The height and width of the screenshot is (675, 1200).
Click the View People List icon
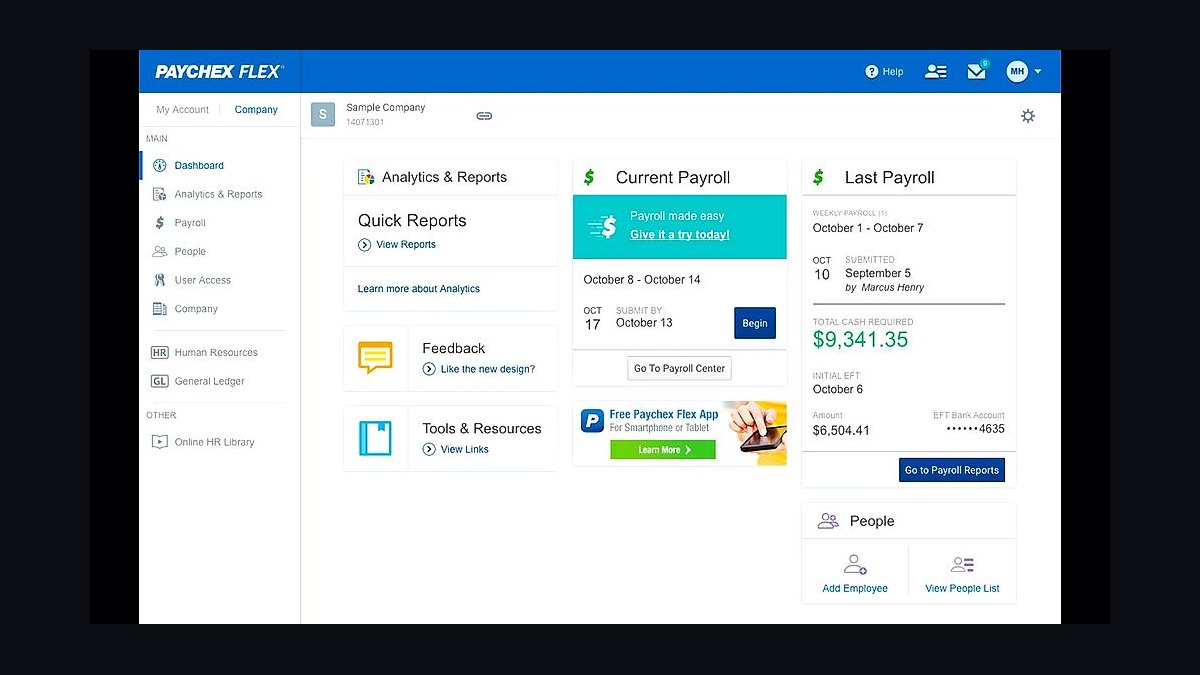(962, 564)
